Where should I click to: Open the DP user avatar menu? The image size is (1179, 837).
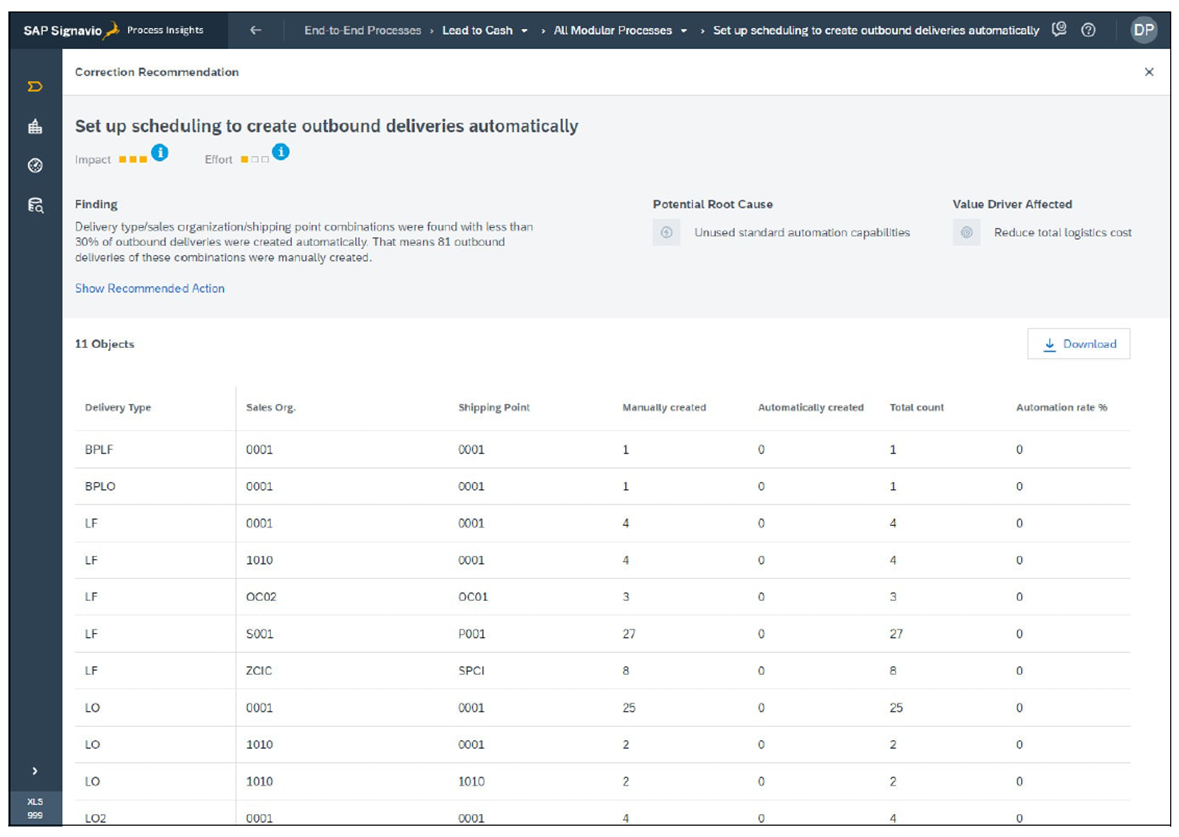tap(1143, 30)
